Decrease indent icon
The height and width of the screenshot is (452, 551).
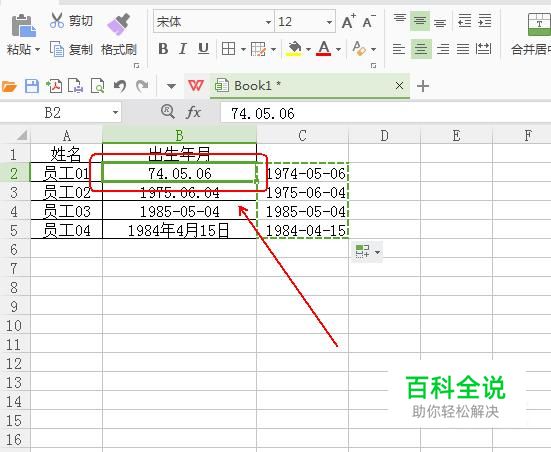click(464, 21)
